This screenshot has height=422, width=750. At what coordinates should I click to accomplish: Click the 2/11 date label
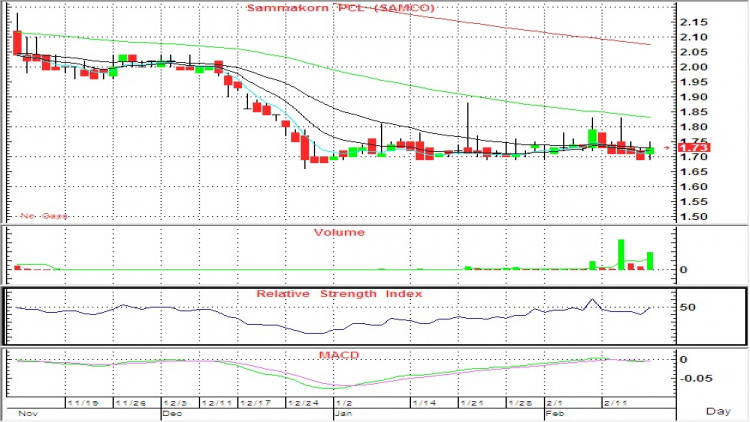[616, 403]
